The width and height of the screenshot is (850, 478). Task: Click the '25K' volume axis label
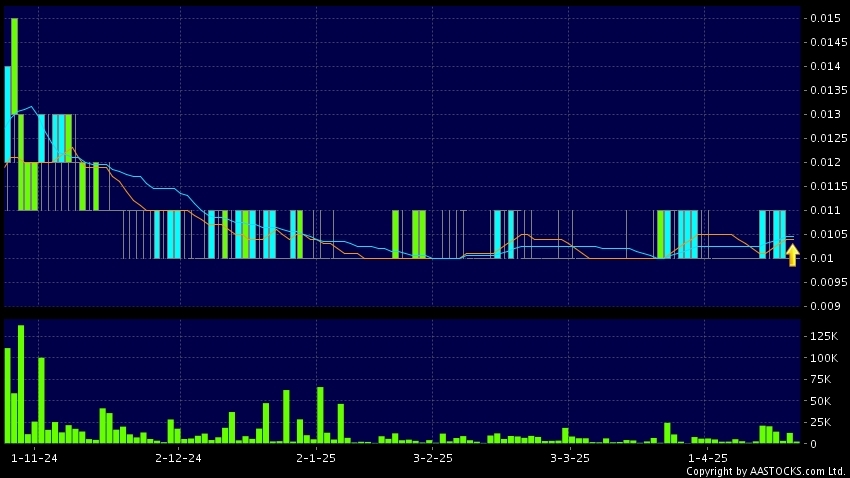(821, 422)
